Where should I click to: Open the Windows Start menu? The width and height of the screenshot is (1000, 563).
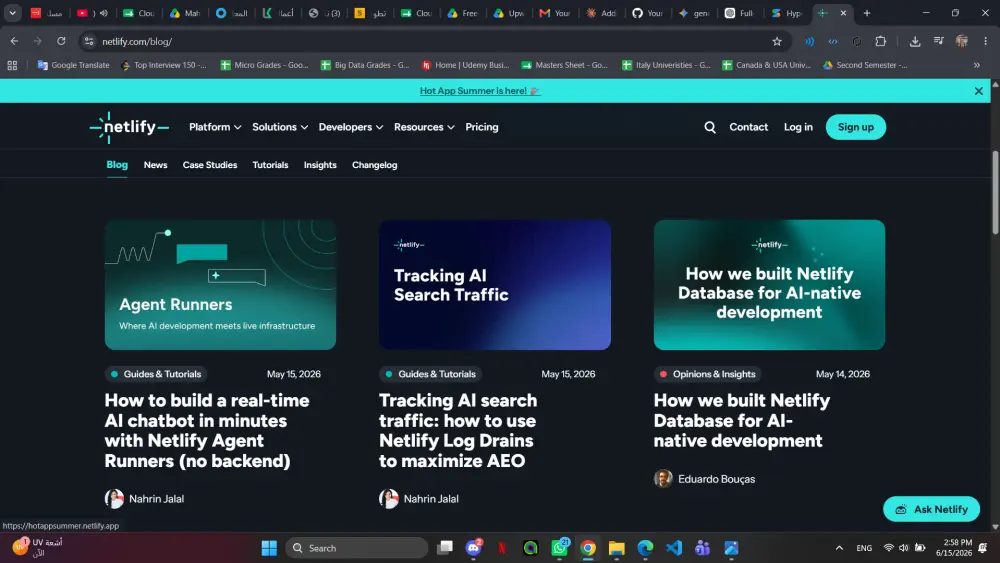(269, 548)
